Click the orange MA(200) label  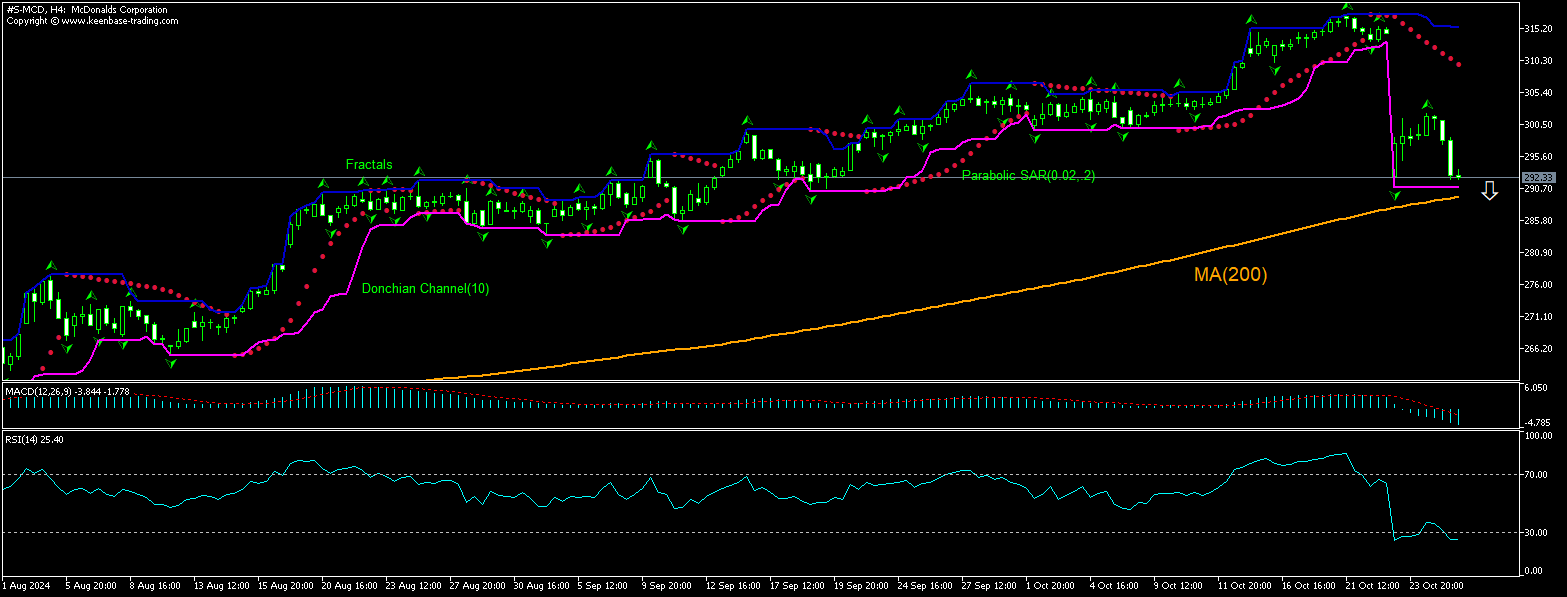click(1230, 274)
